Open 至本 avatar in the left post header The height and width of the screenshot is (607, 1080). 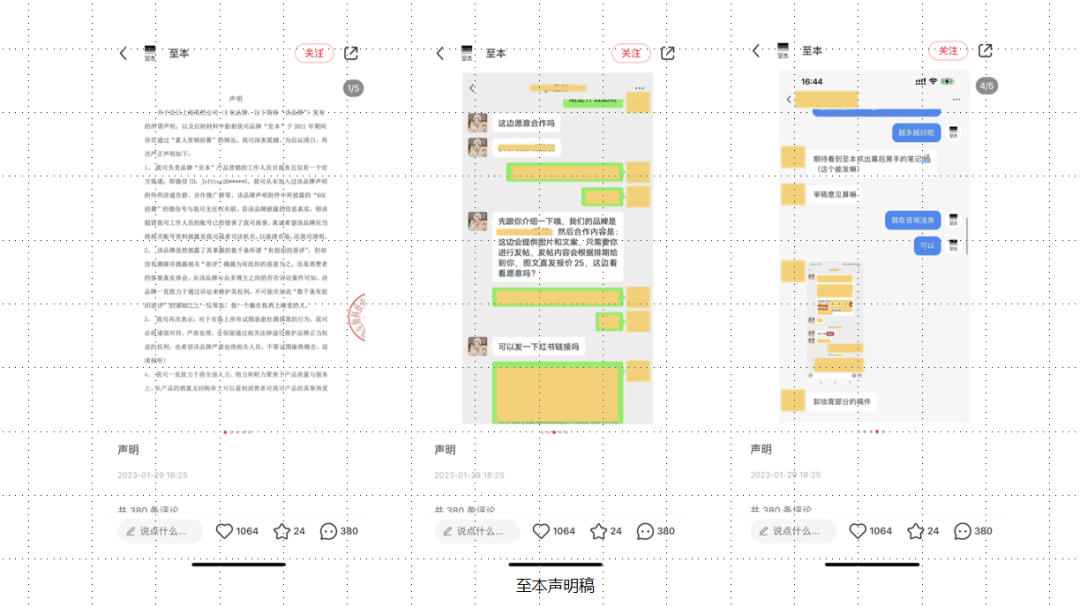click(x=150, y=53)
